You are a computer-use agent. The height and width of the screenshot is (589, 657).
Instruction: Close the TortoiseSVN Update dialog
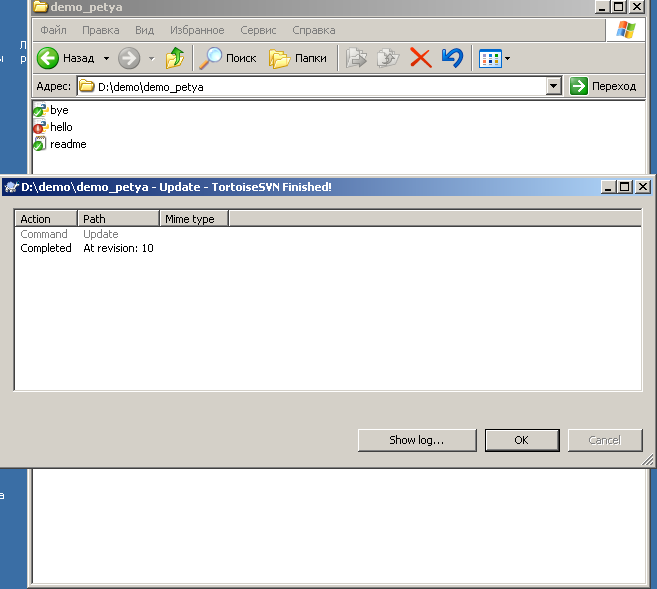[643, 186]
